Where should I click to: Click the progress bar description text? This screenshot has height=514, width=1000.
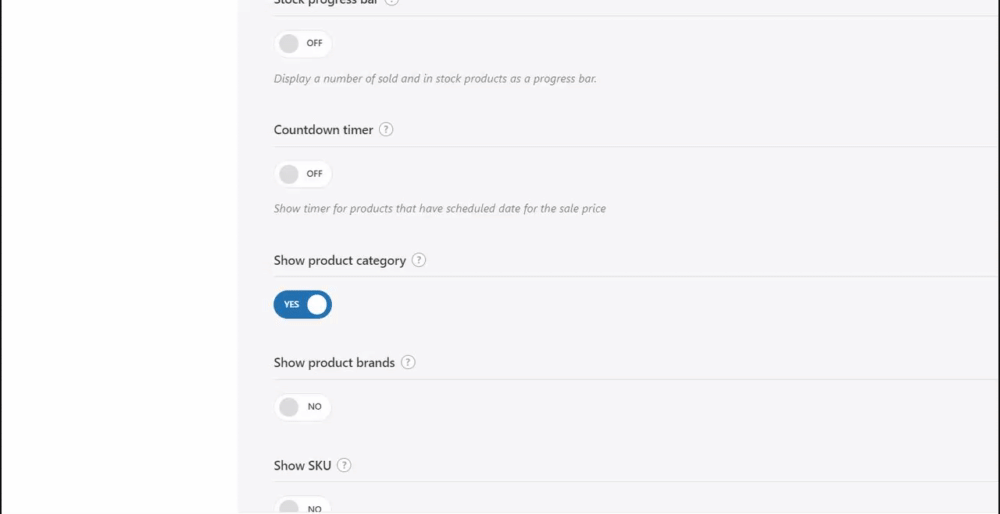coord(435,78)
